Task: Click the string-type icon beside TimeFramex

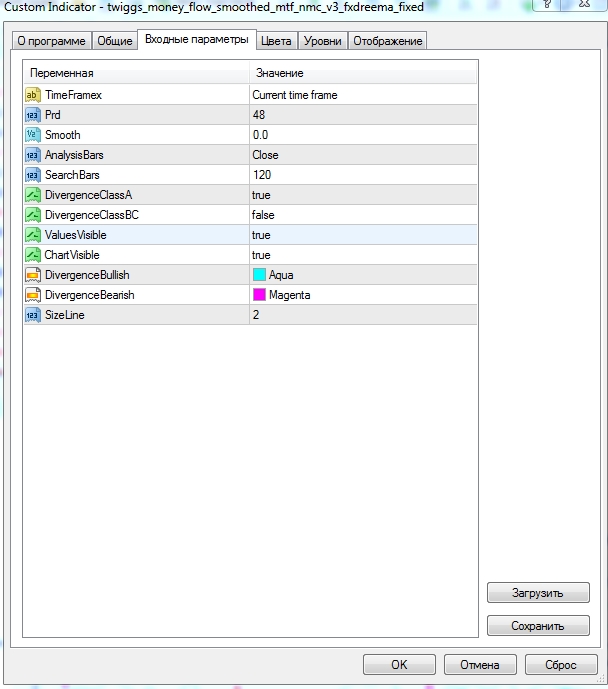Action: (x=33, y=95)
